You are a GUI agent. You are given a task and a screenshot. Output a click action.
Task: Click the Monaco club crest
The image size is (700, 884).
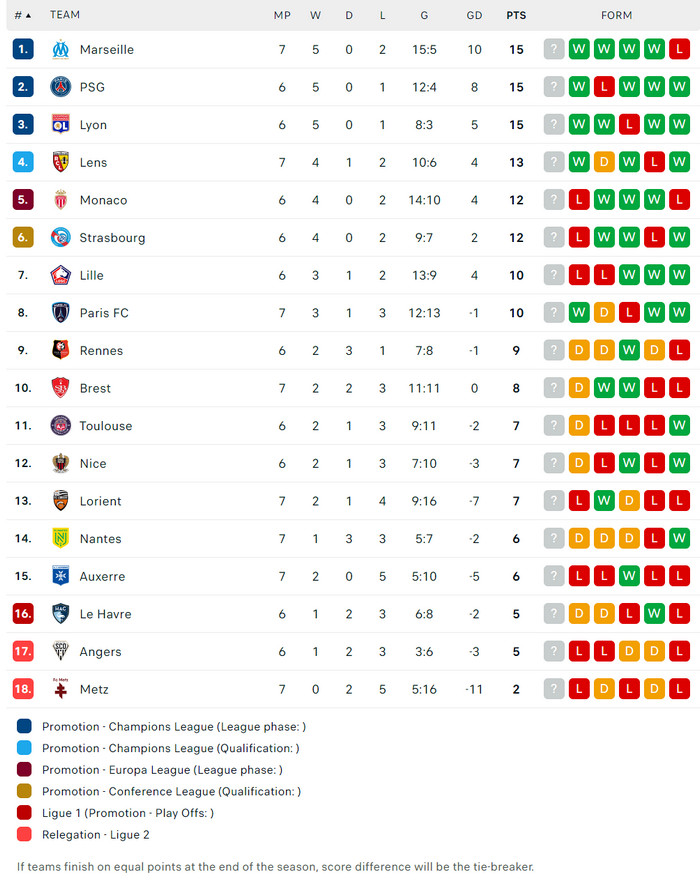61,200
